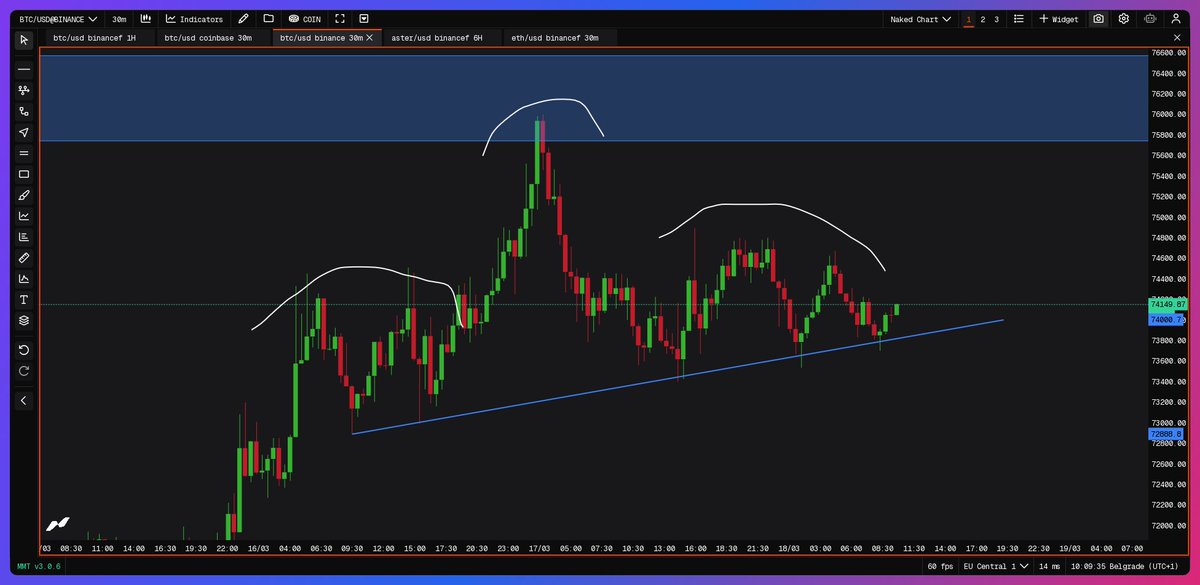Viewport: 1200px width, 585px height.
Task: Click the blue 72889 trendline price label
Action: pos(1167,434)
